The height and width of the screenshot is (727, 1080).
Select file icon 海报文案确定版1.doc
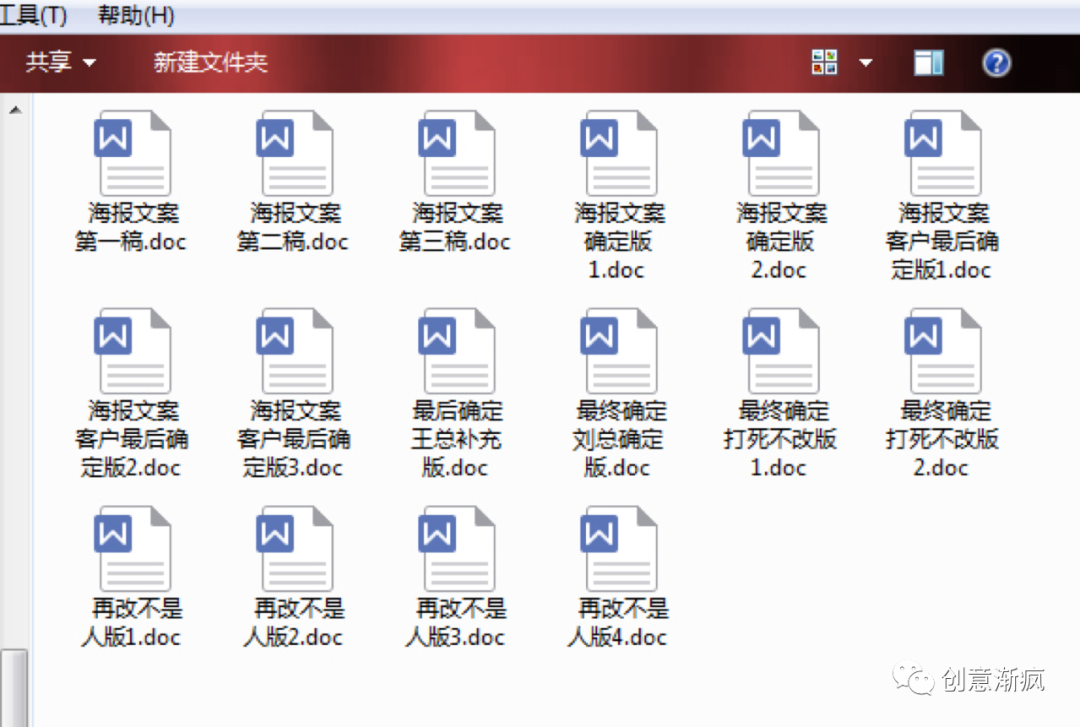pos(619,153)
